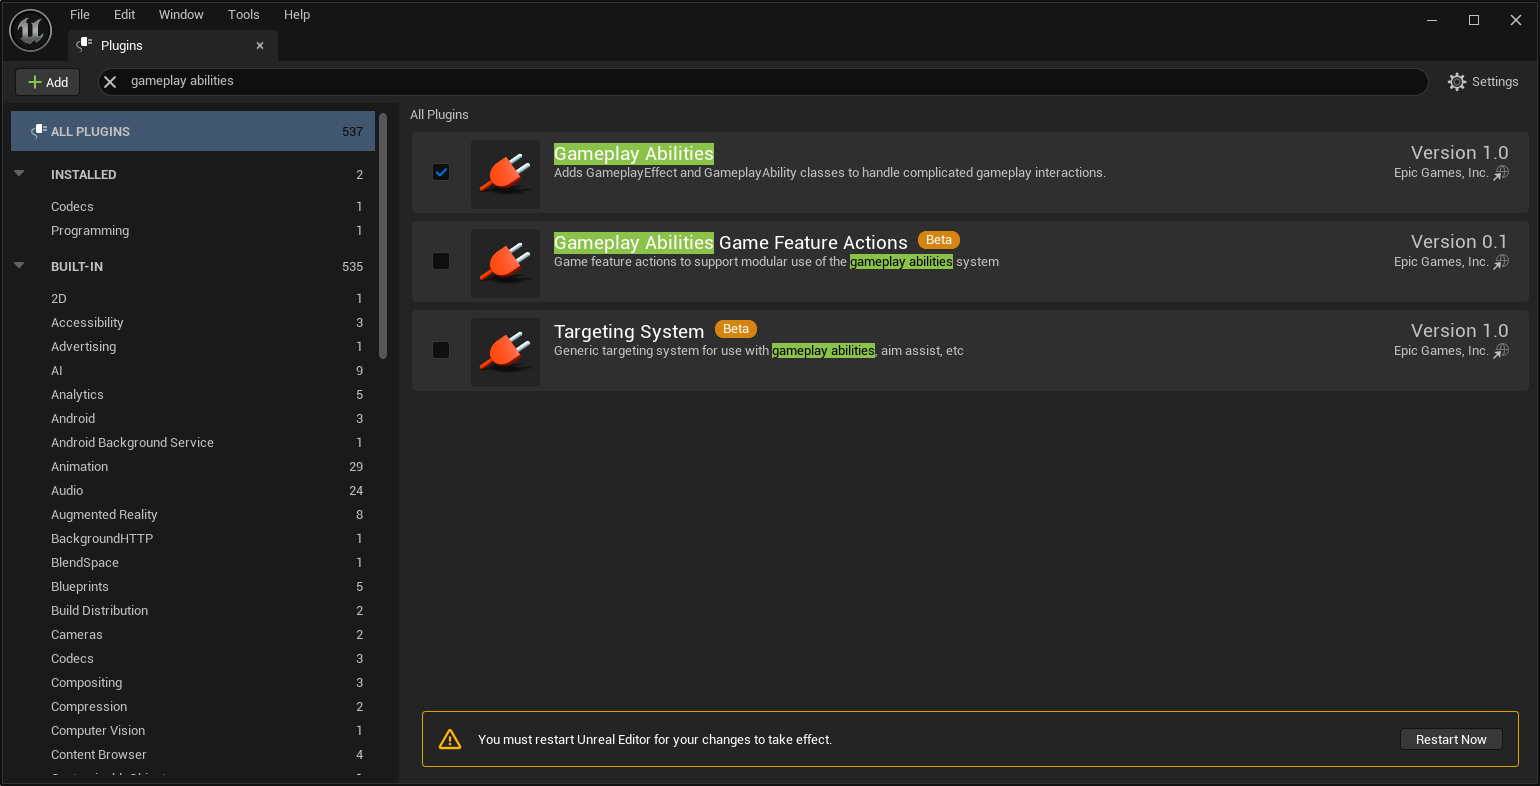Click the Settings button label

pos(1495,82)
